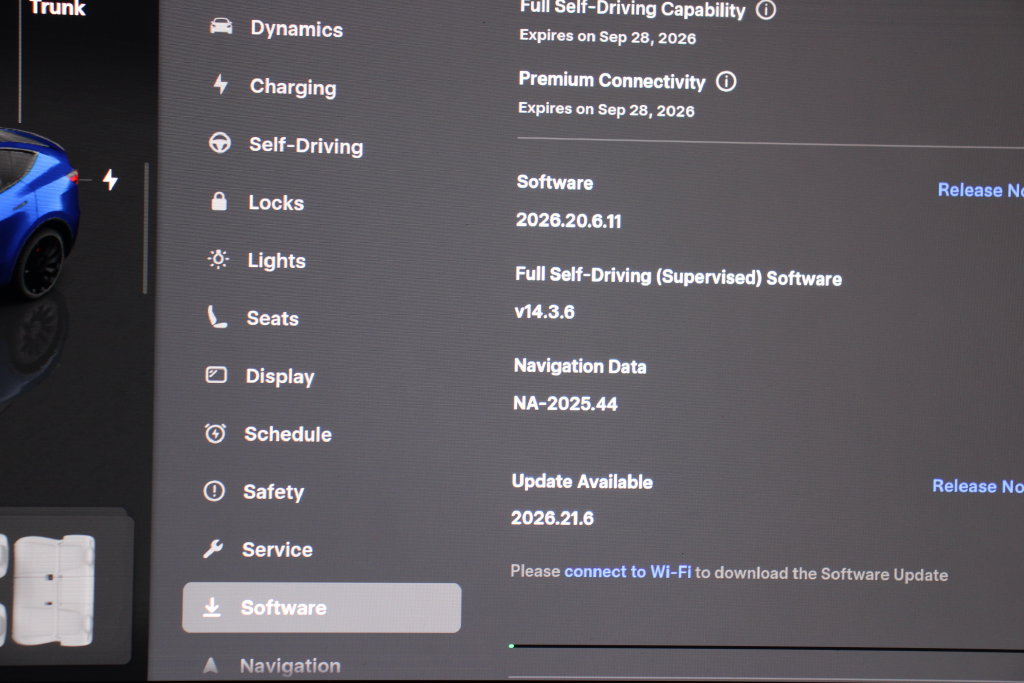Click Full Self-Driving Capability label
The height and width of the screenshot is (683, 1024).
tap(632, 8)
